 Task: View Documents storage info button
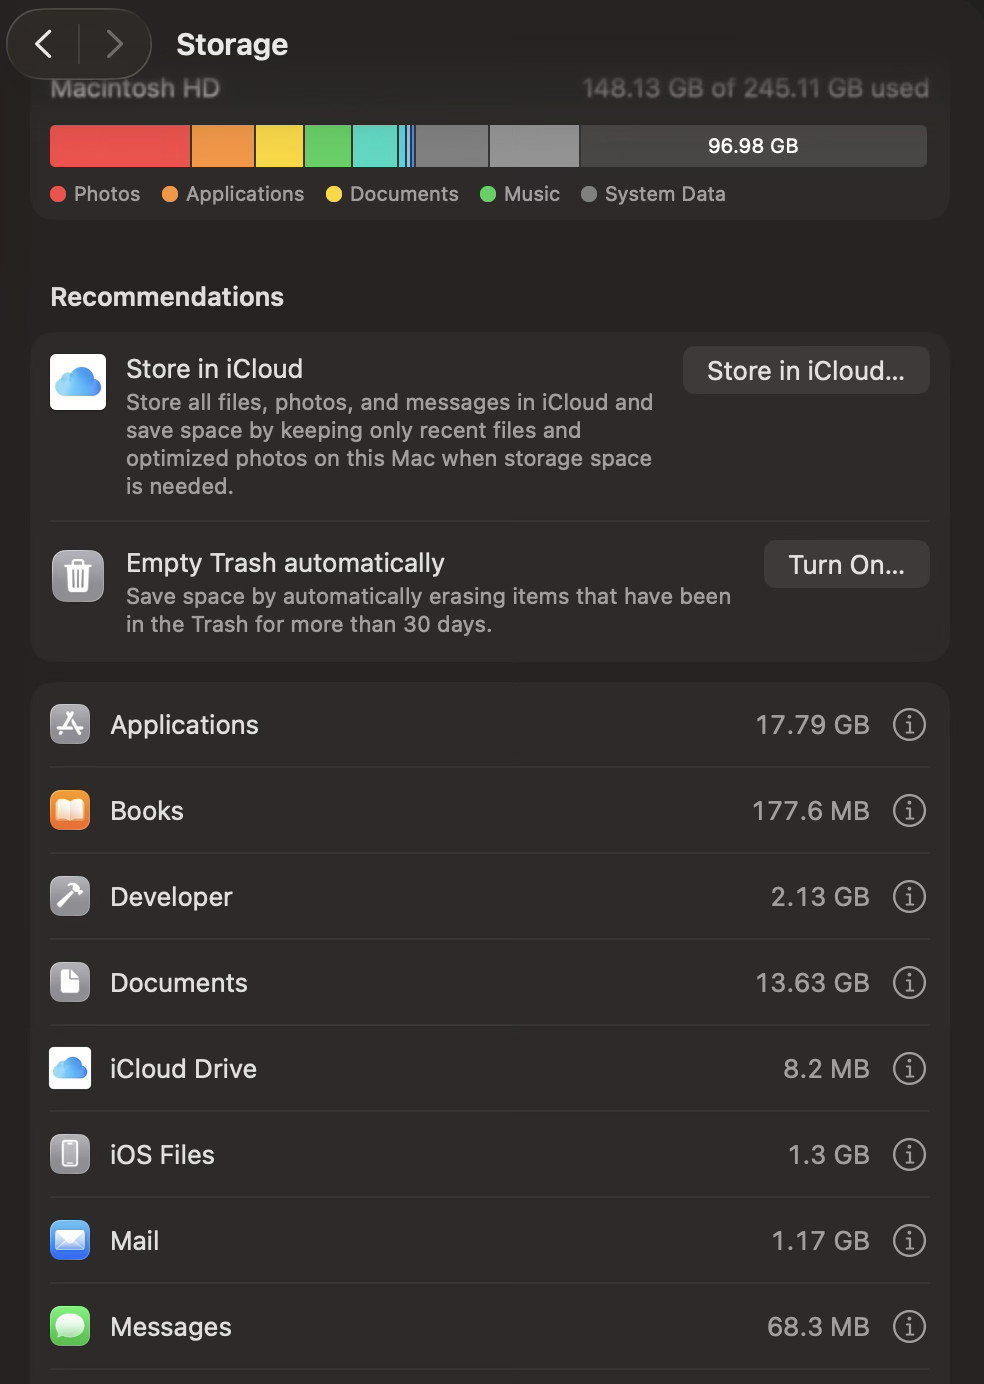(x=908, y=982)
